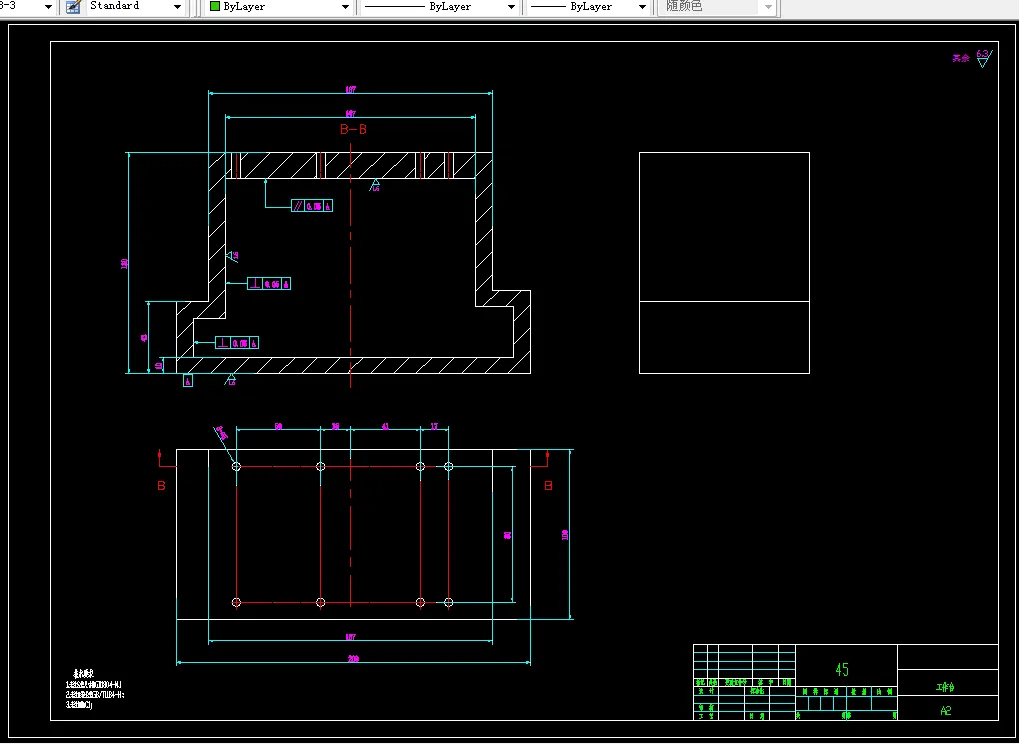Open the table style manager icon
Viewport: 1019px width, 744px height.
click(73, 6)
